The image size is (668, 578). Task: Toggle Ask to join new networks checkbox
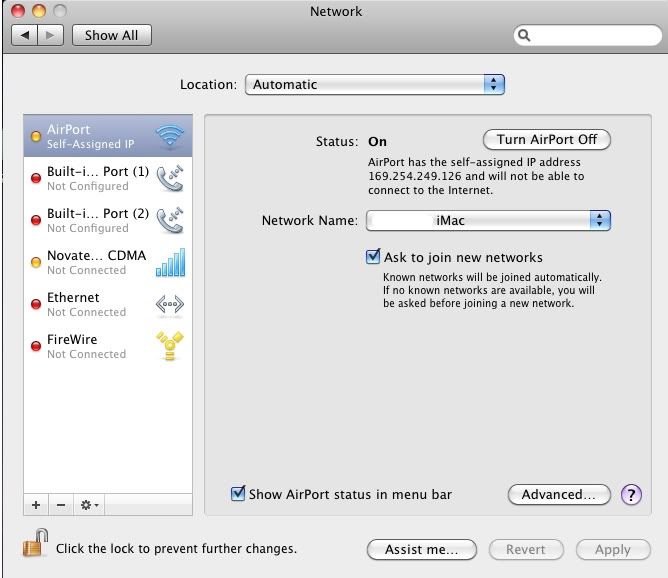pos(373,256)
